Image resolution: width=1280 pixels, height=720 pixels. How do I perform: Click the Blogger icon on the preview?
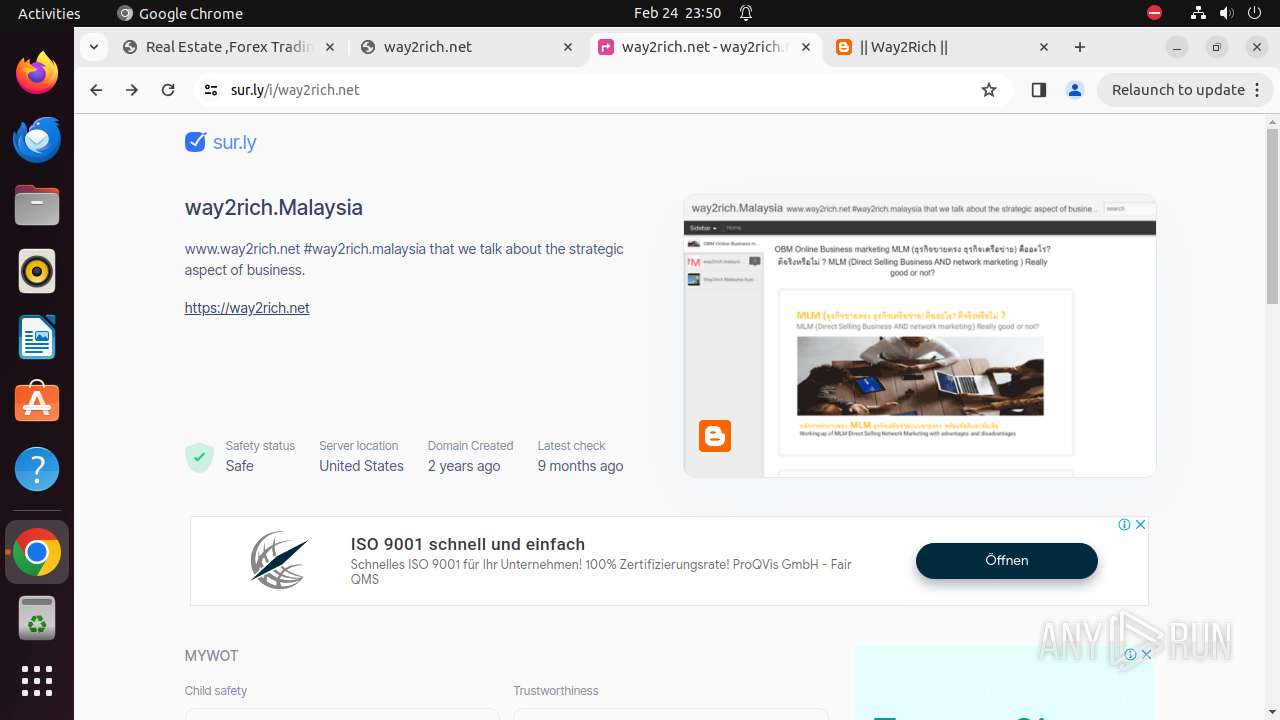[x=715, y=436]
